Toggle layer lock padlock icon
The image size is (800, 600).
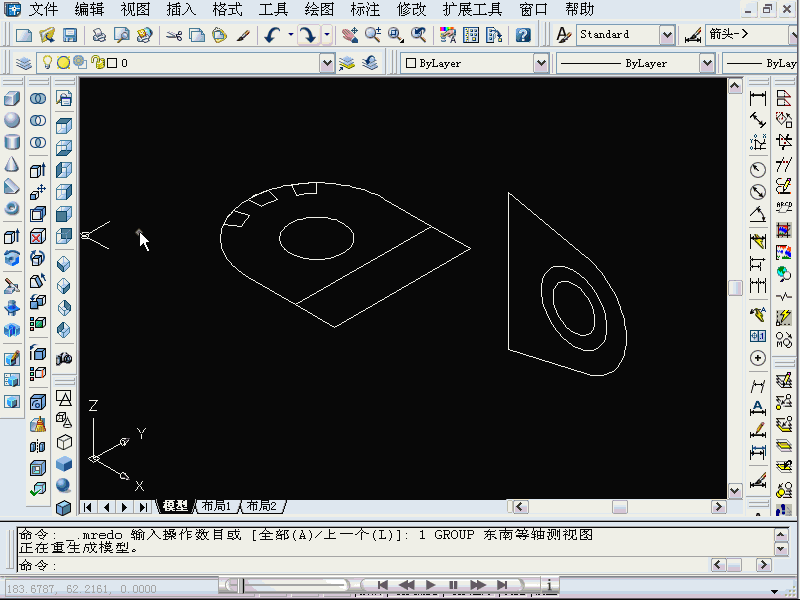(x=98, y=63)
